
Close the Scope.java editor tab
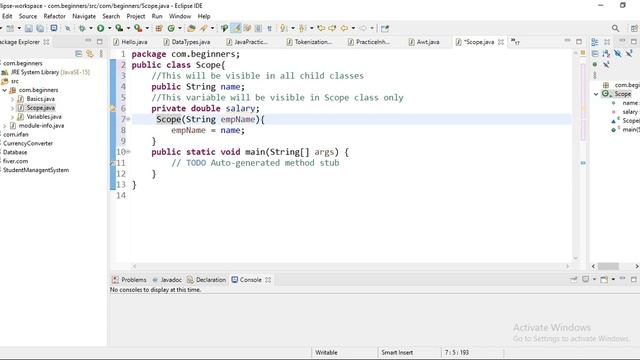501,42
